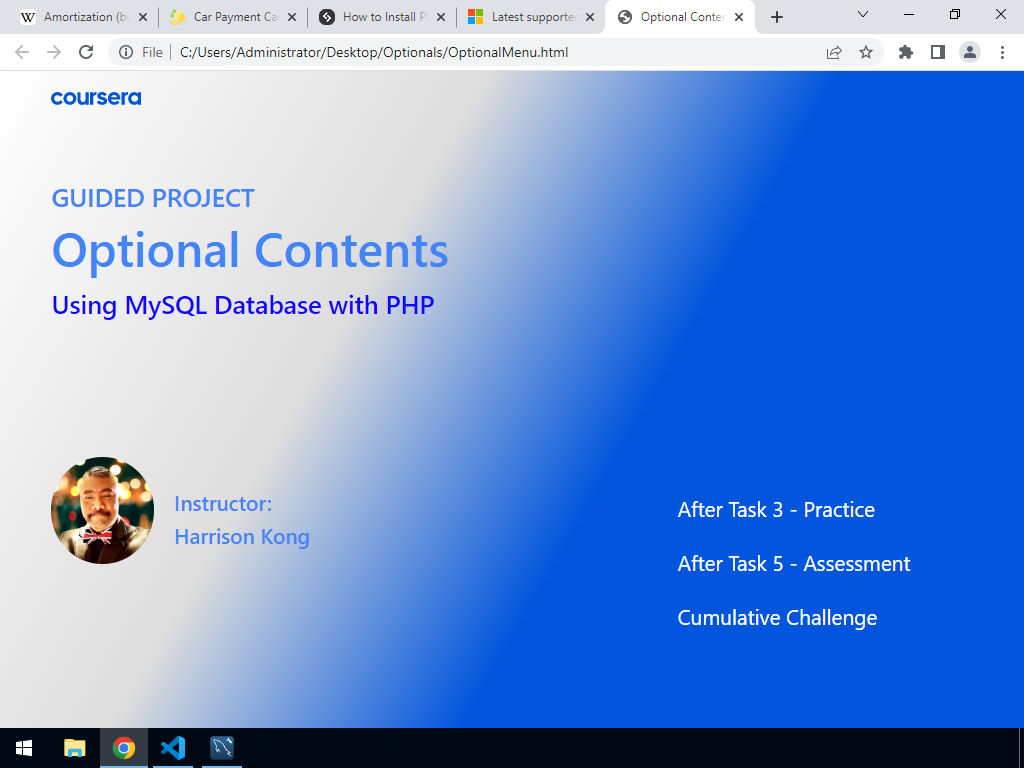Open After Task 5 - Assessment link
Screen dimensions: 1024x768
click(x=793, y=564)
